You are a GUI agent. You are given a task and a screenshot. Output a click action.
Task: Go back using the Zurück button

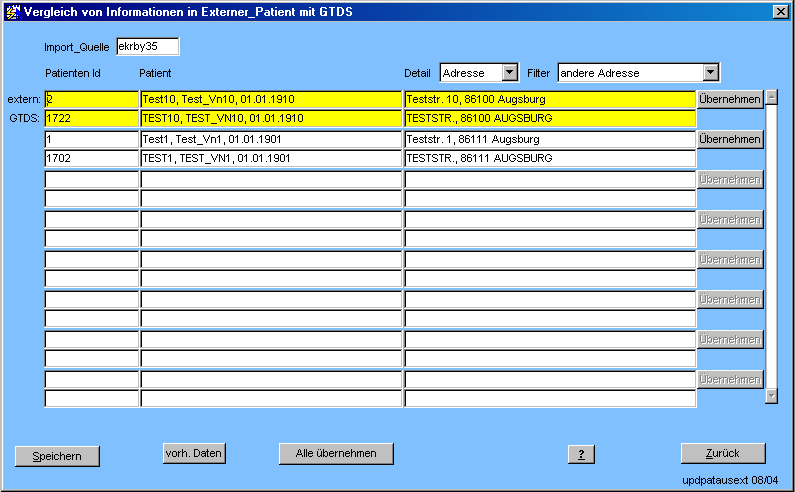[722, 453]
